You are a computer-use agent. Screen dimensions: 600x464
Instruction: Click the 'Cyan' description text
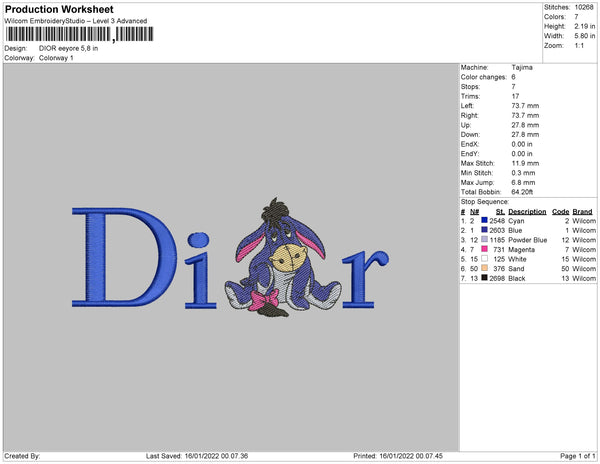coord(516,221)
